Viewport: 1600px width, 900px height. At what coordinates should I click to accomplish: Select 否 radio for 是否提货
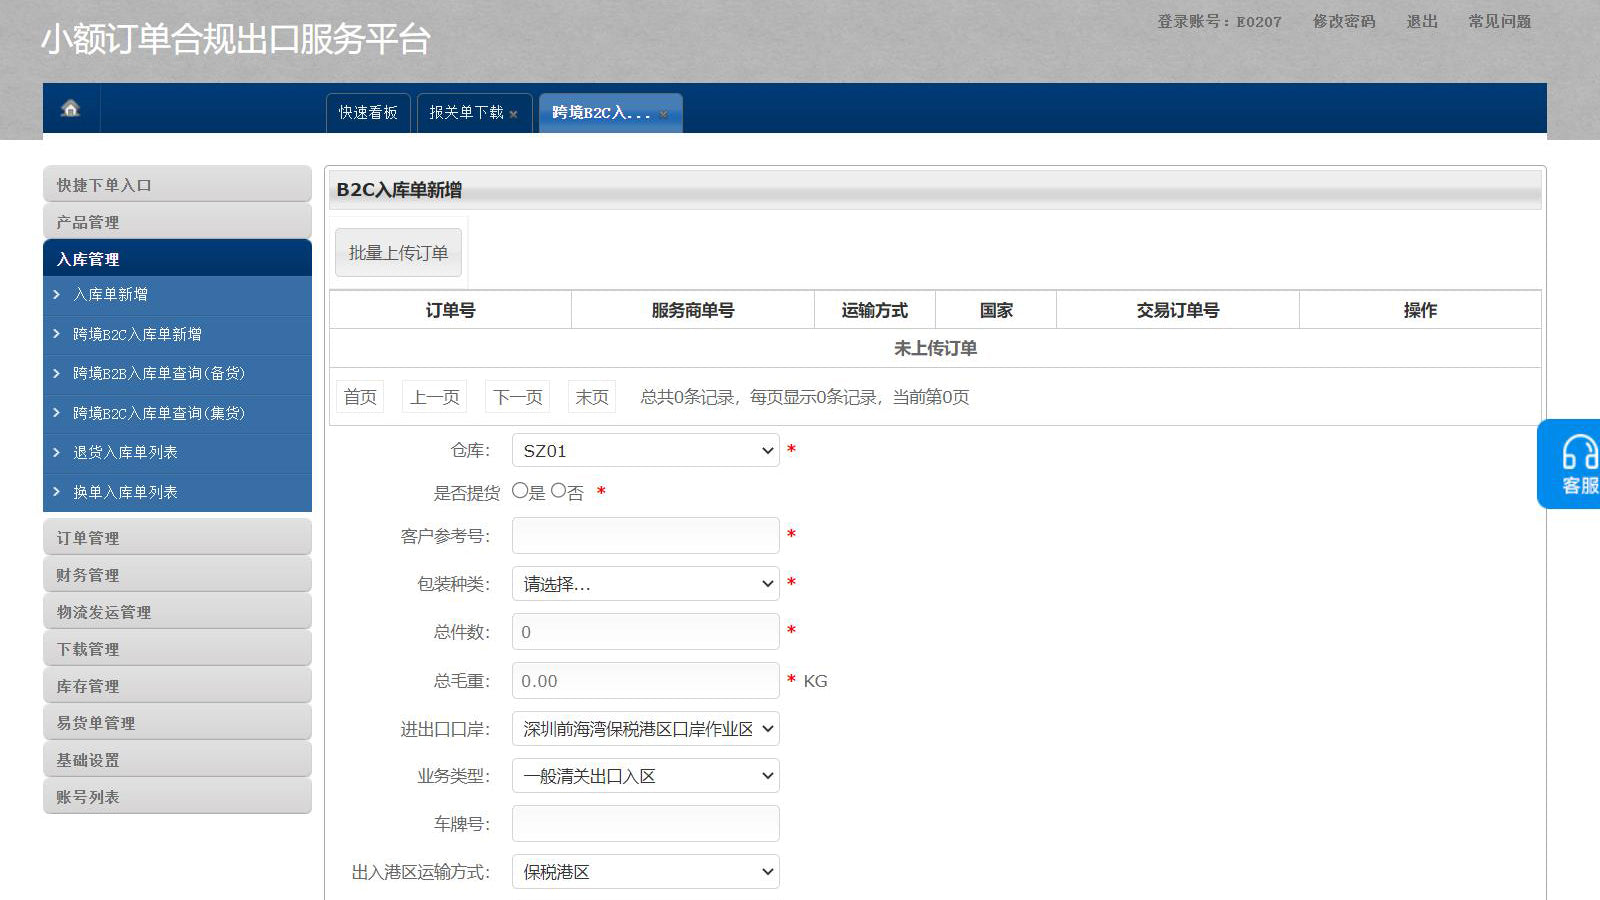pyautogui.click(x=559, y=491)
